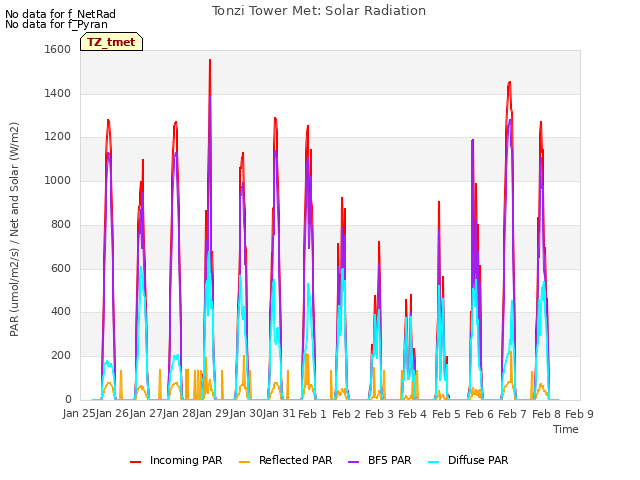Select the No data for f_Pyran message
Screen dimensions: 640x480
tap(56, 24)
